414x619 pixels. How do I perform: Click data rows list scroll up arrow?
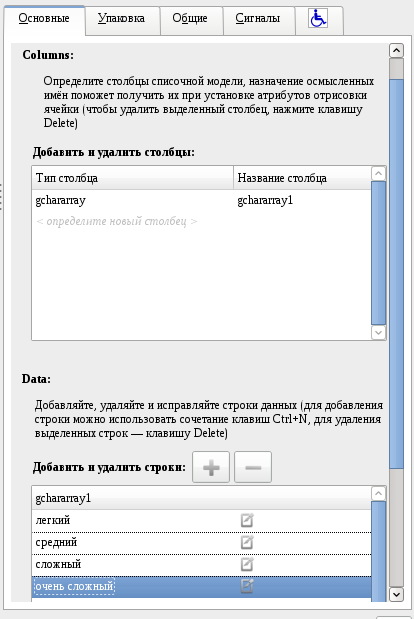378,493
